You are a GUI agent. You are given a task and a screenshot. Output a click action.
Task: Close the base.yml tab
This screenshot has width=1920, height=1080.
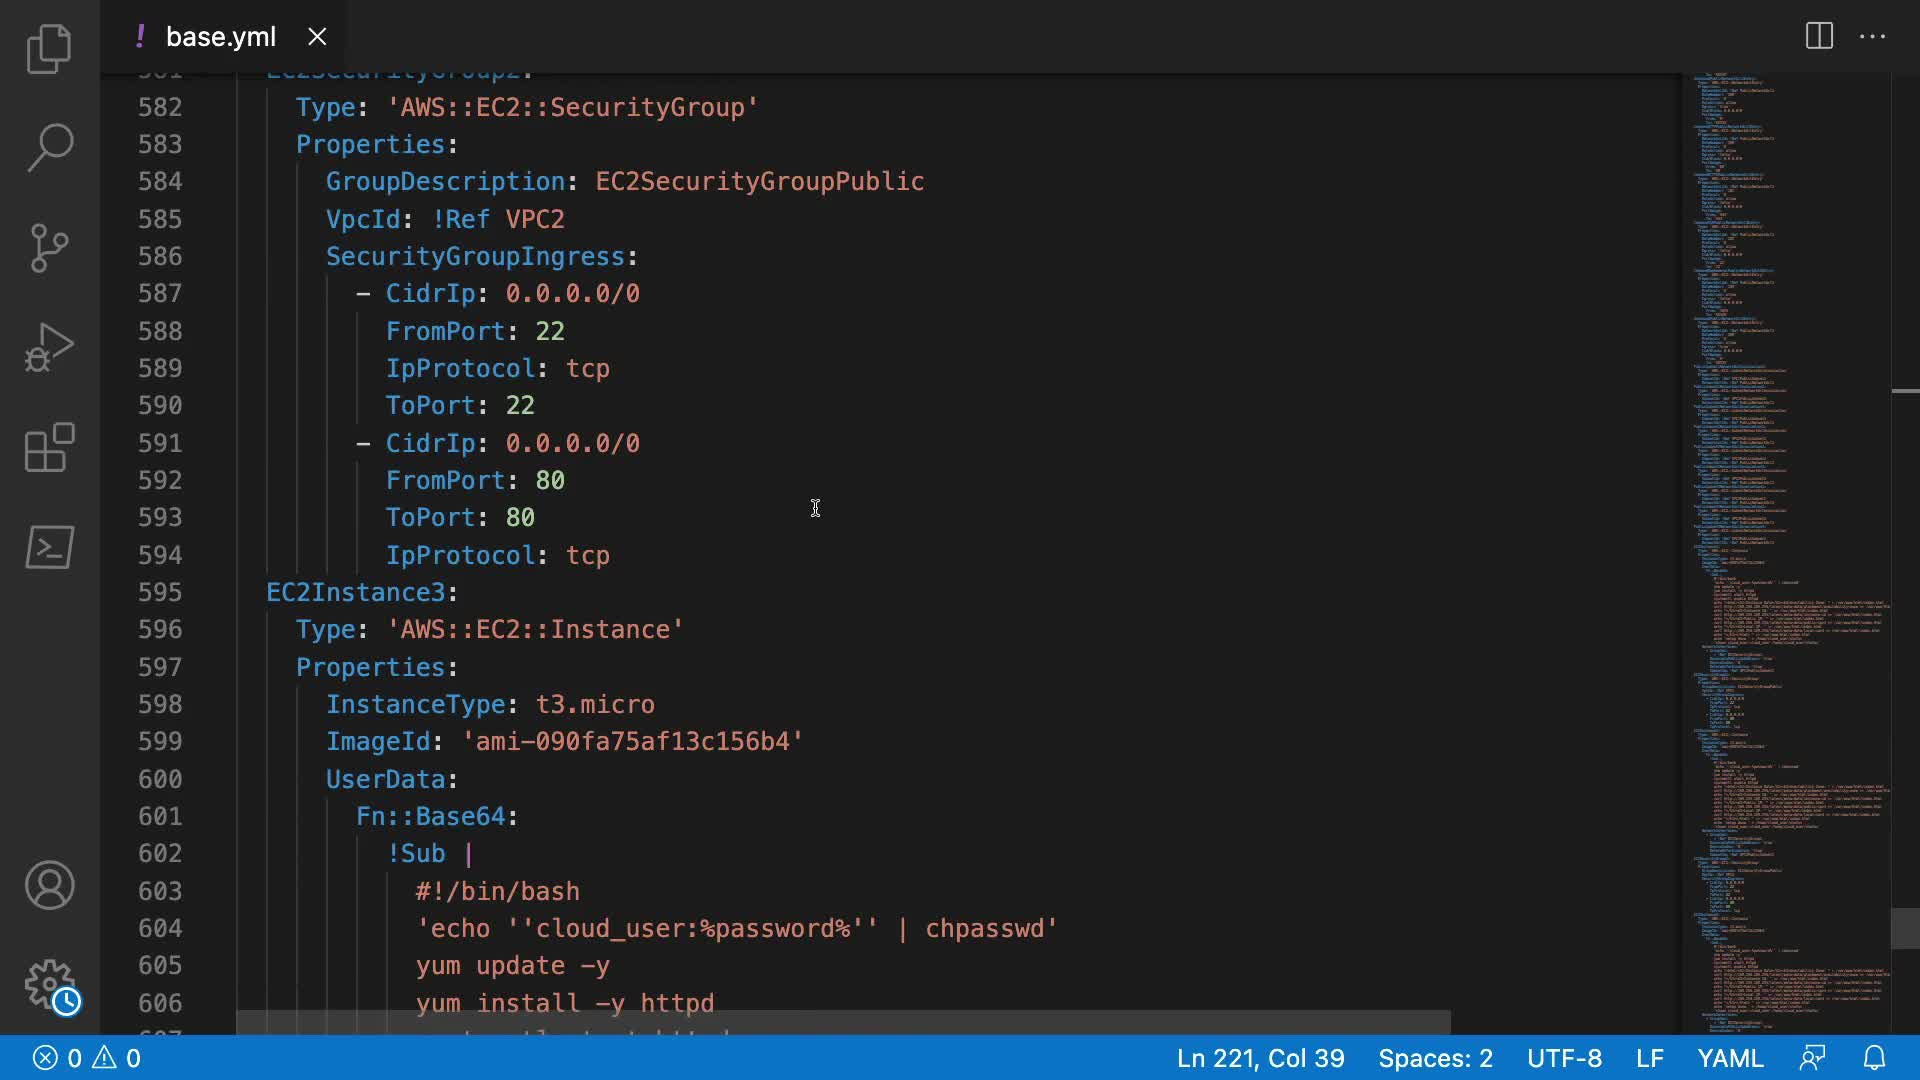click(x=317, y=37)
